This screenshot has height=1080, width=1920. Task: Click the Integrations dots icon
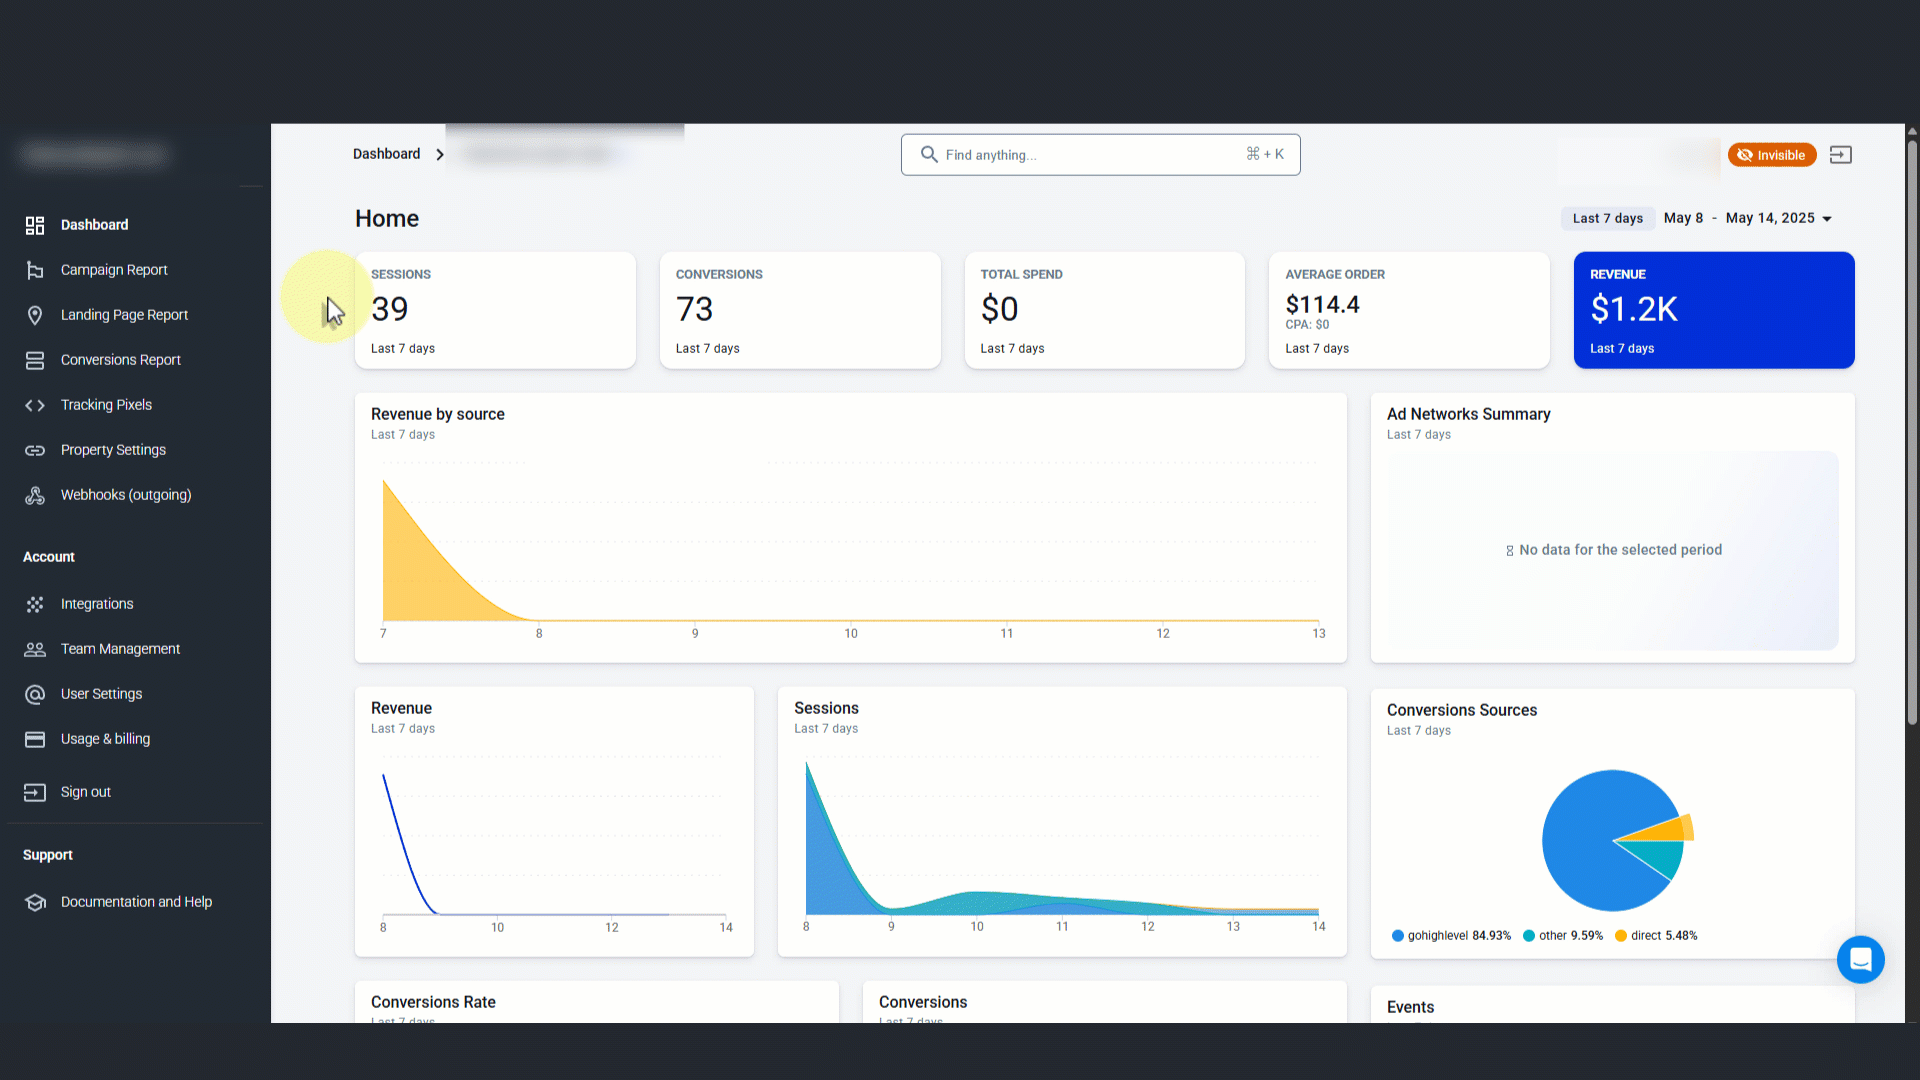coord(35,604)
